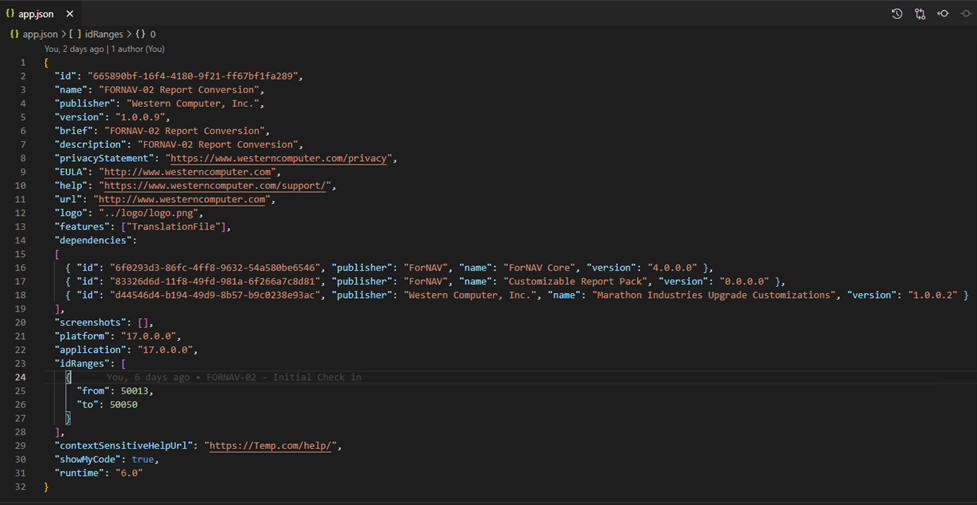Click the 'You, 2 days ago' code lens
The image size is (977, 505).
click(x=74, y=48)
